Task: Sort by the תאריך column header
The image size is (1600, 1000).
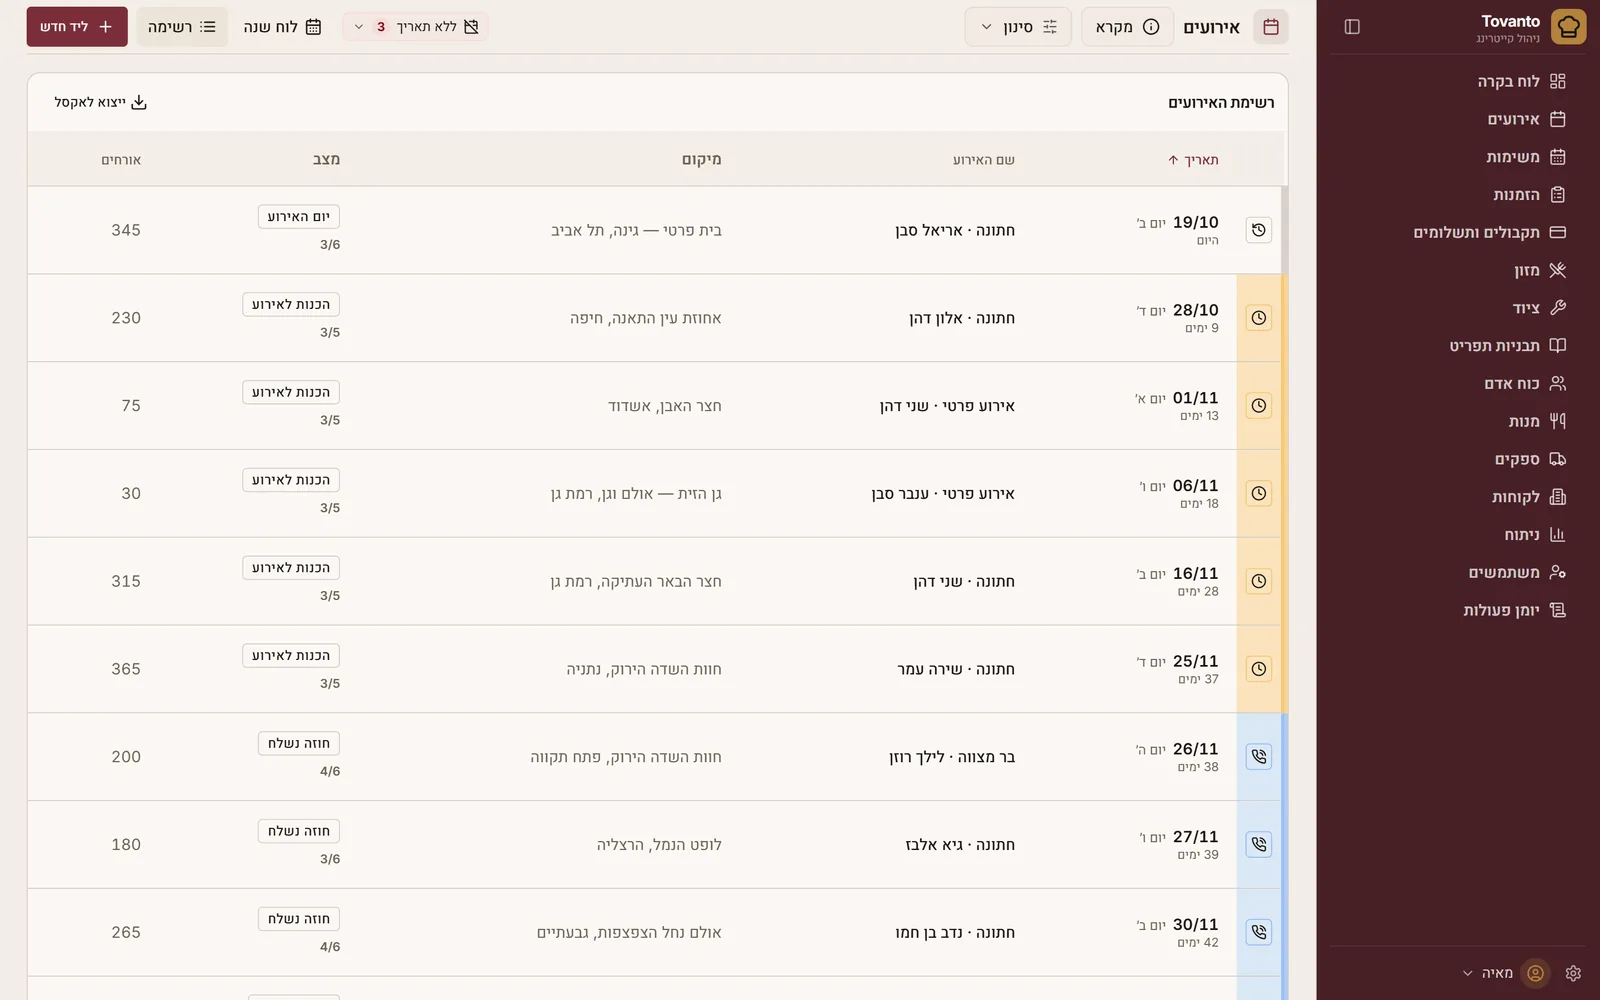Action: tap(1193, 160)
